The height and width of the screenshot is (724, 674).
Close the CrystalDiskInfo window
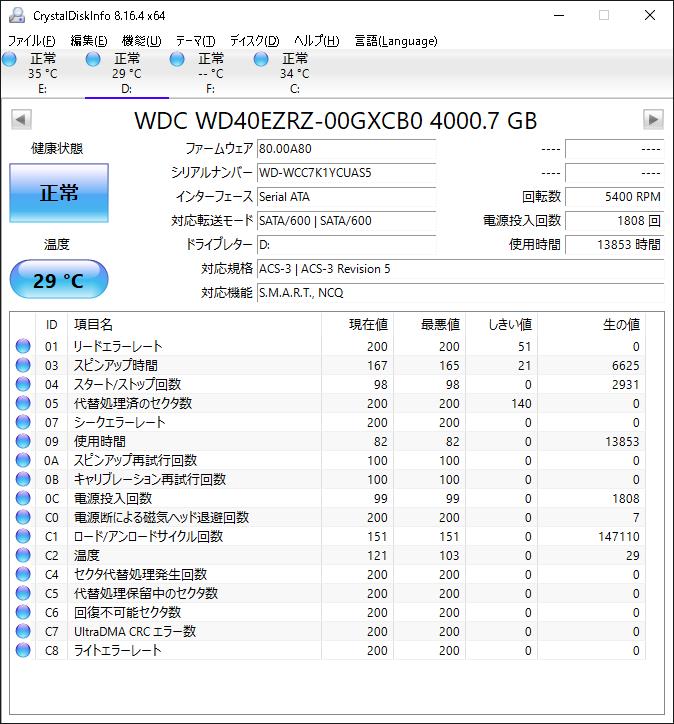tap(650, 15)
